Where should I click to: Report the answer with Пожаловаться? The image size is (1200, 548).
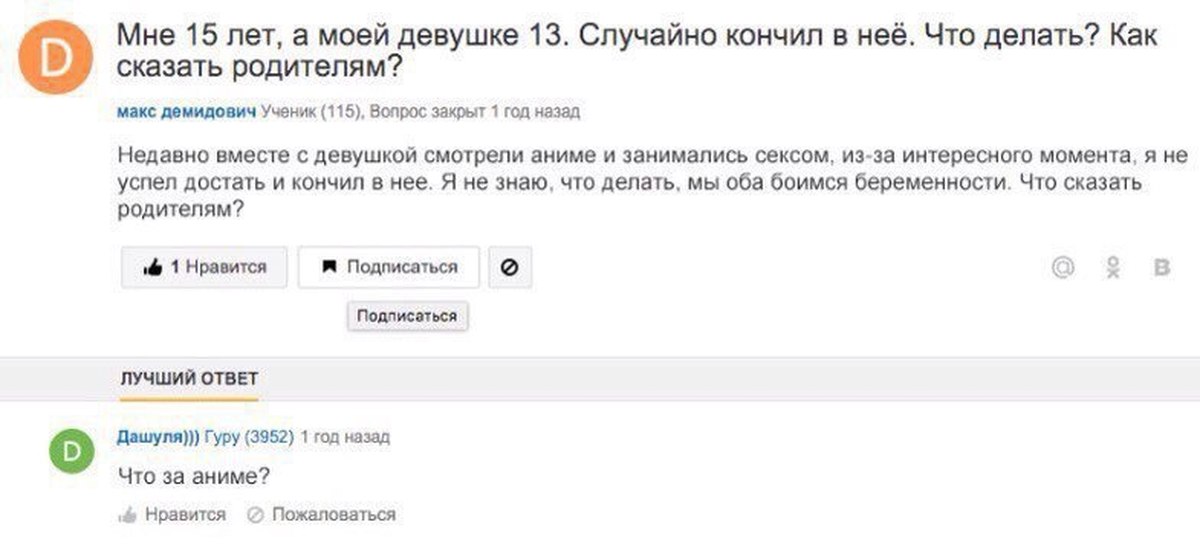click(x=322, y=514)
